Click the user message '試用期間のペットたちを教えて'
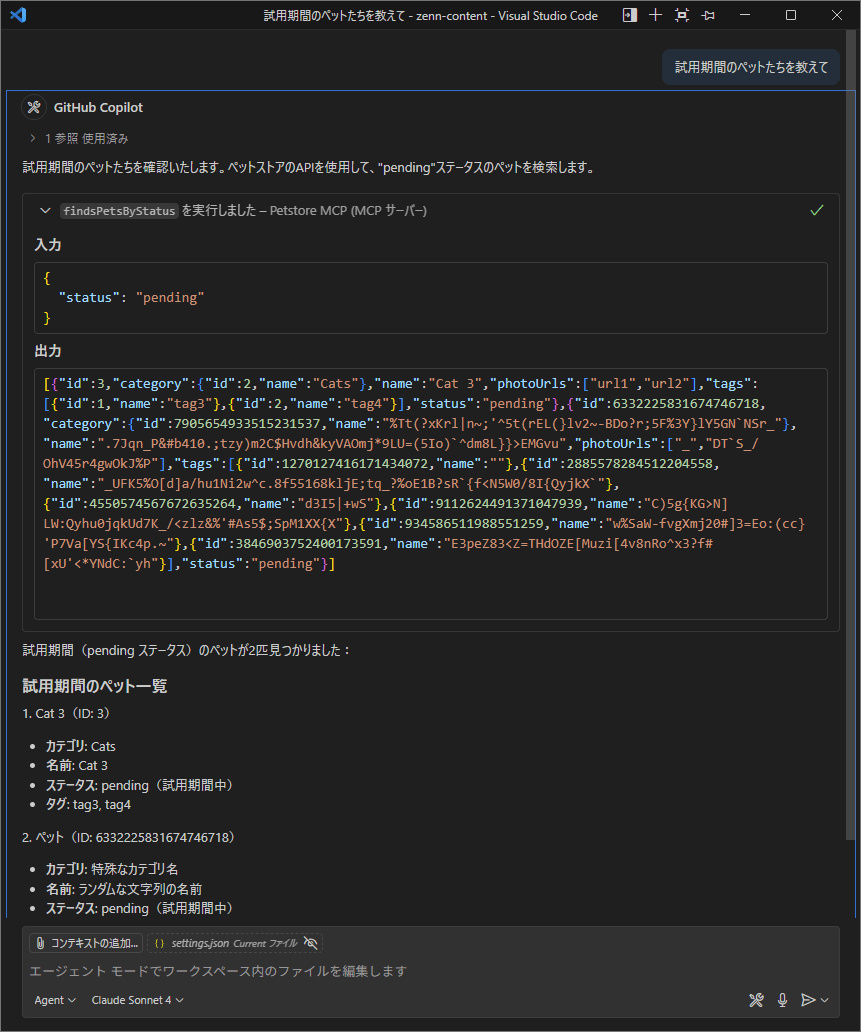 click(750, 67)
